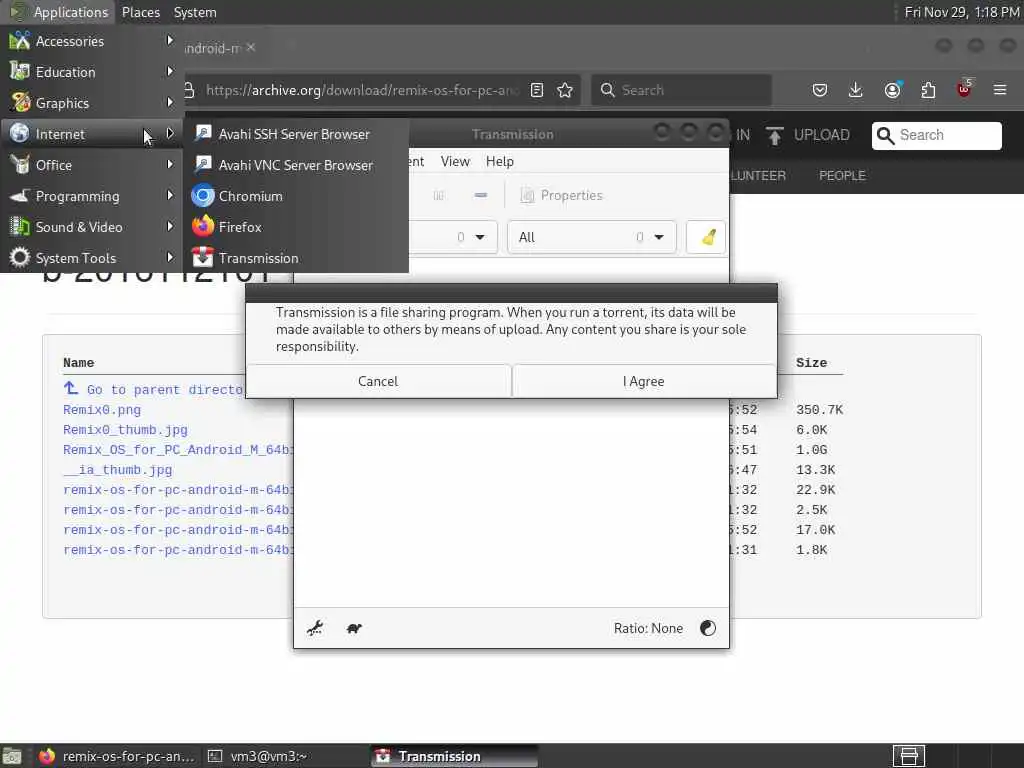Image resolution: width=1024 pixels, height=768 pixels.
Task: Click Cancel in Transmission dialog
Action: click(x=378, y=381)
